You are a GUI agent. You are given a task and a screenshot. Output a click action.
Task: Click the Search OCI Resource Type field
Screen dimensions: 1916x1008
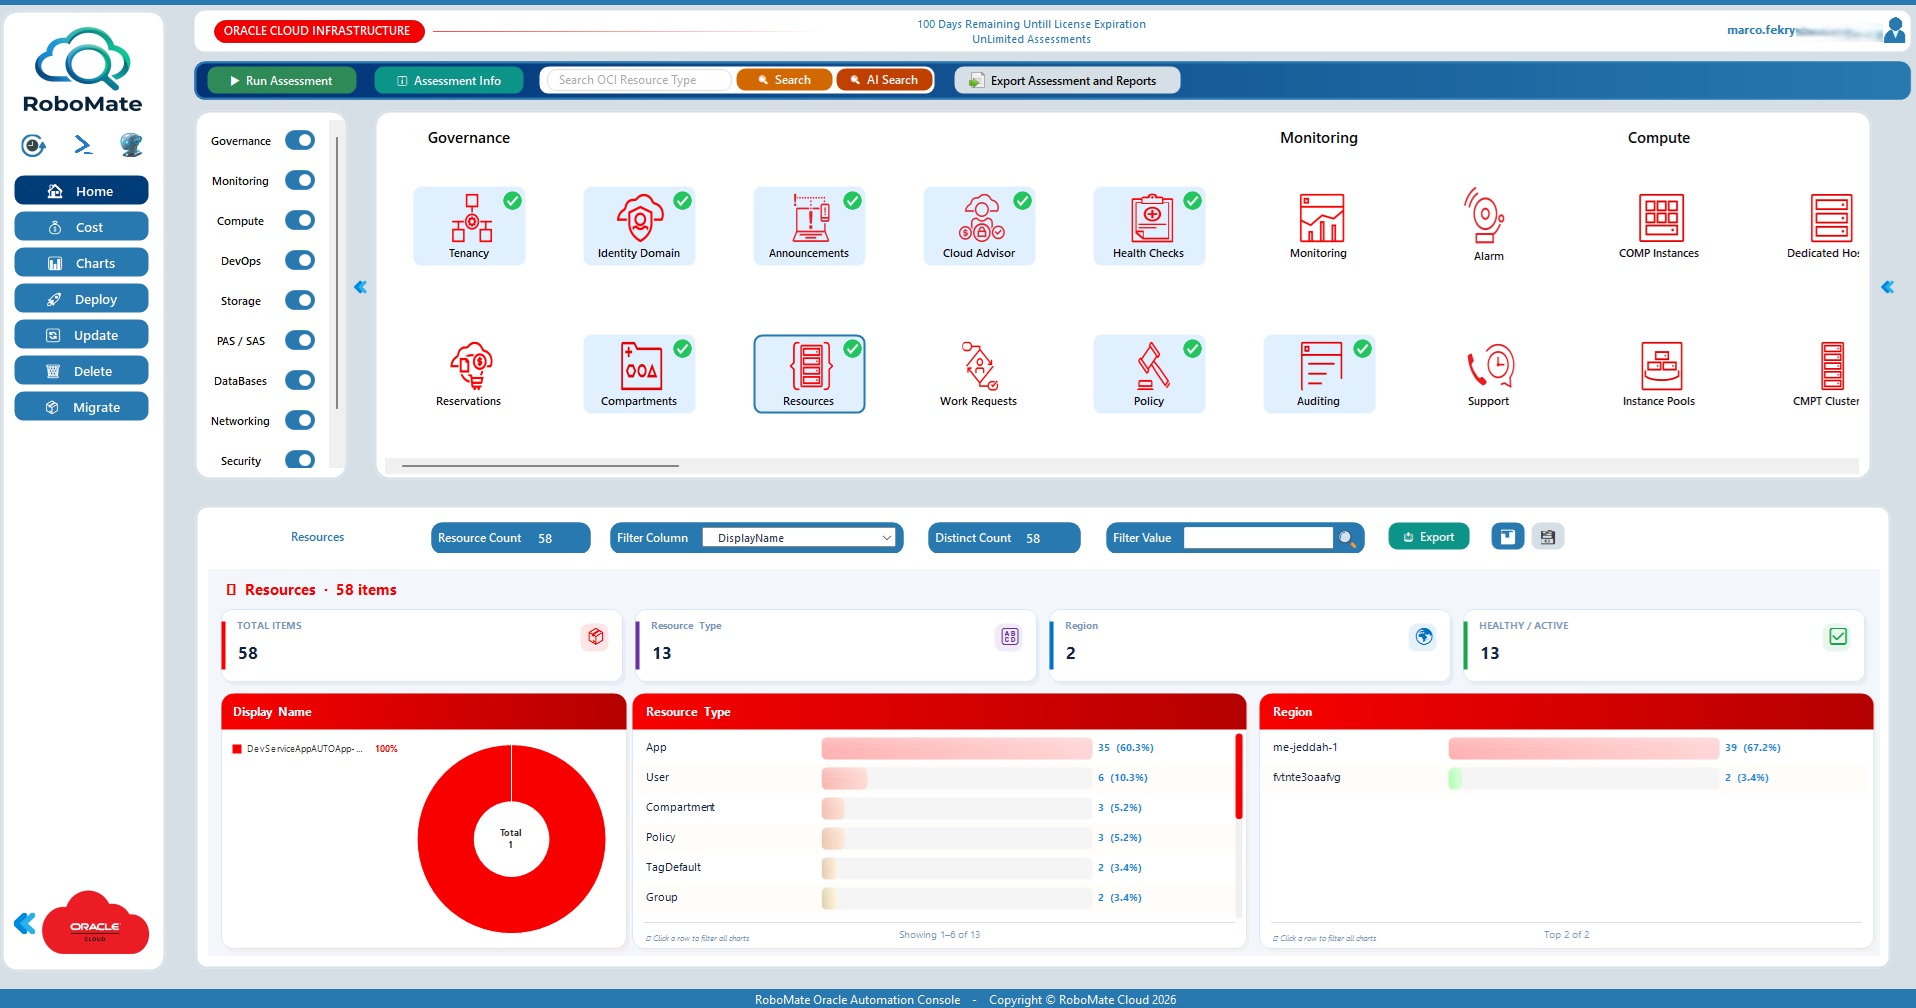coord(640,80)
